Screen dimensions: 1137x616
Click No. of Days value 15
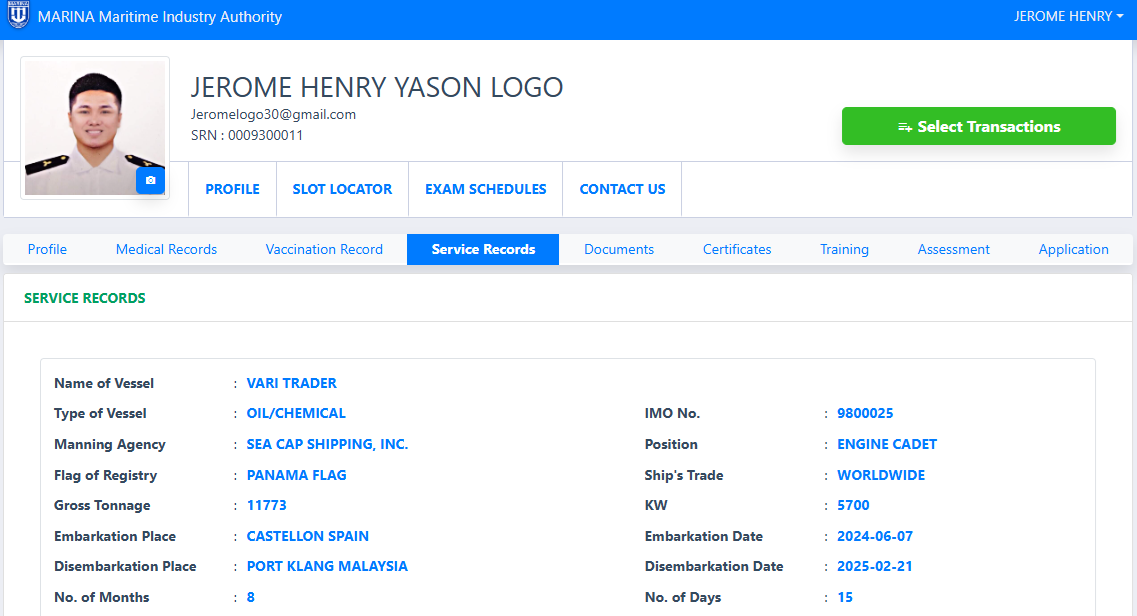(845, 597)
